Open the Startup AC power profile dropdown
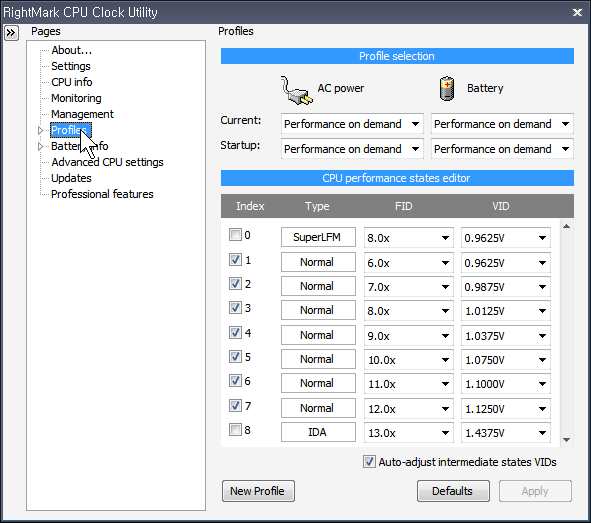 click(352, 149)
